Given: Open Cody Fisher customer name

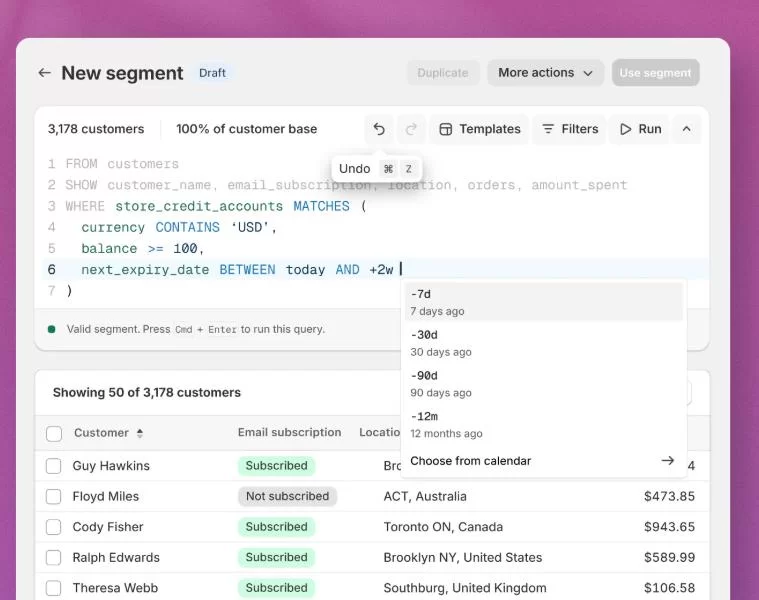Looking at the screenshot, I should pos(107,527).
